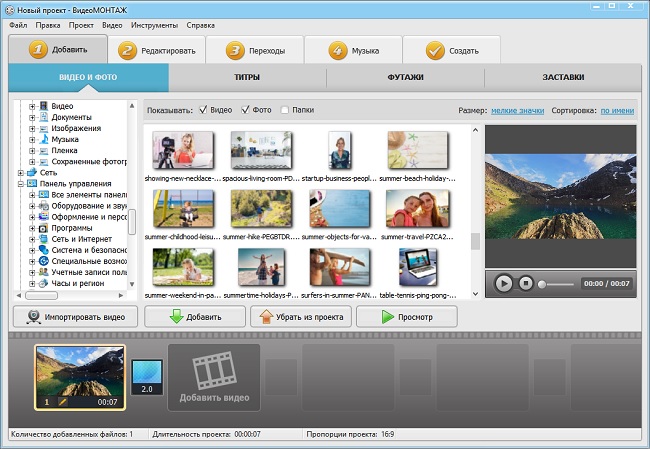Click the filmstrip Добавить видео placeholder

point(214,377)
